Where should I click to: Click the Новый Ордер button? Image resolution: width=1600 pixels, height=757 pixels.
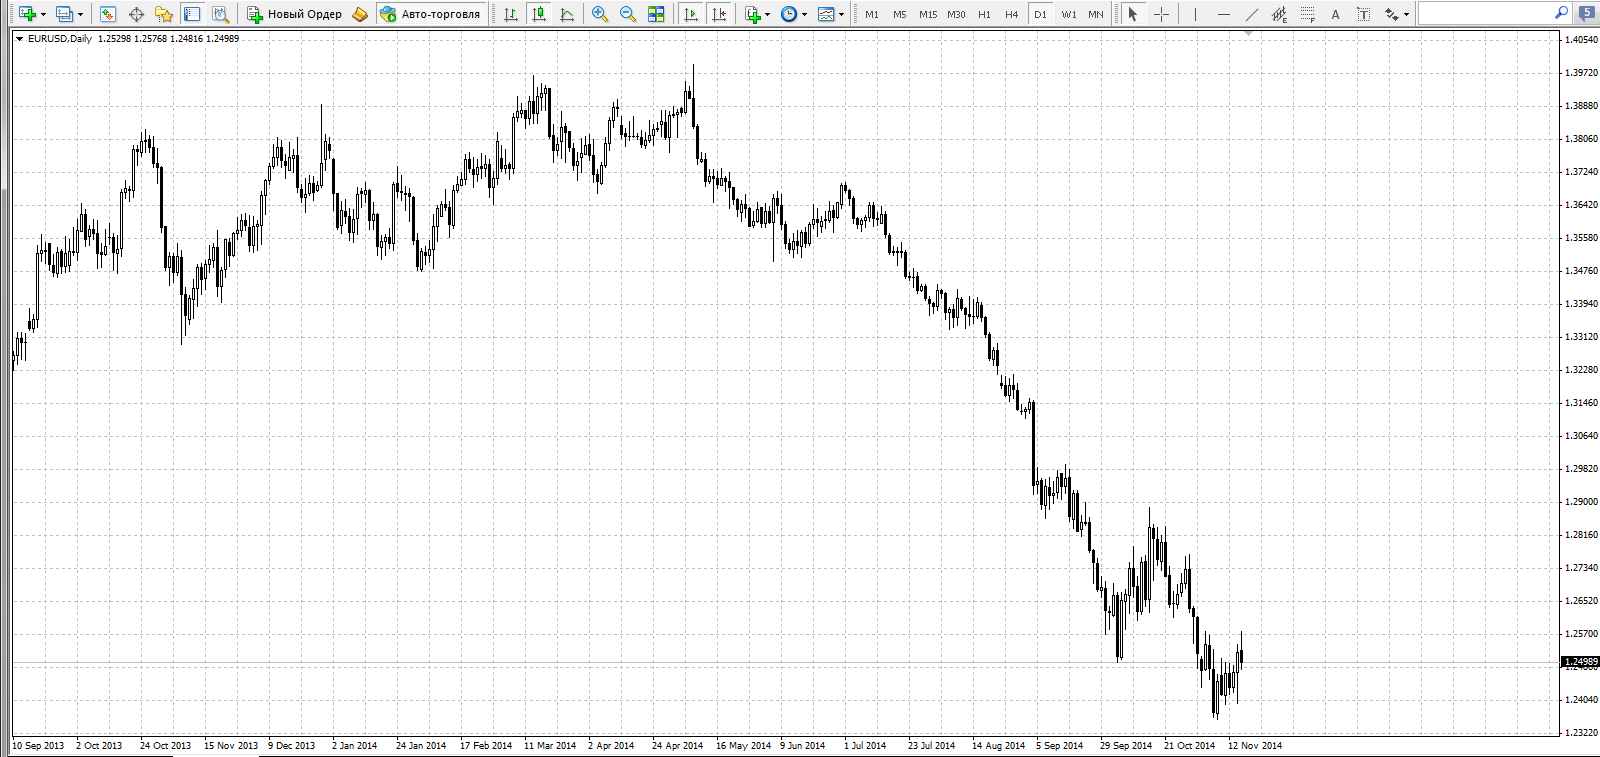coord(295,14)
